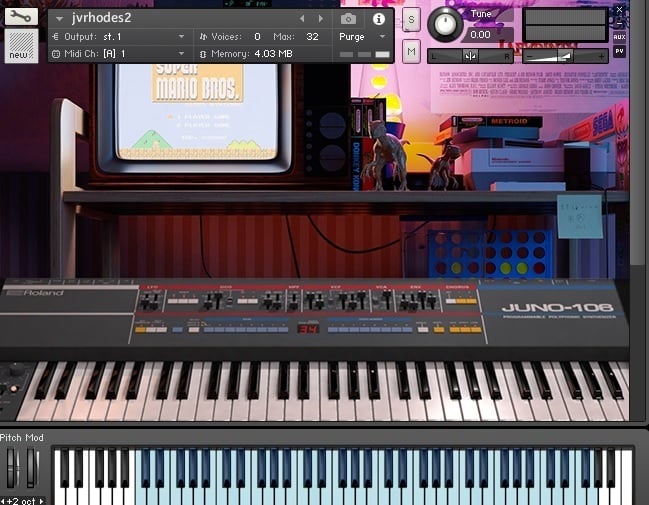The image size is (649, 505).
Task: Click the Tune knob
Action: tap(445, 24)
